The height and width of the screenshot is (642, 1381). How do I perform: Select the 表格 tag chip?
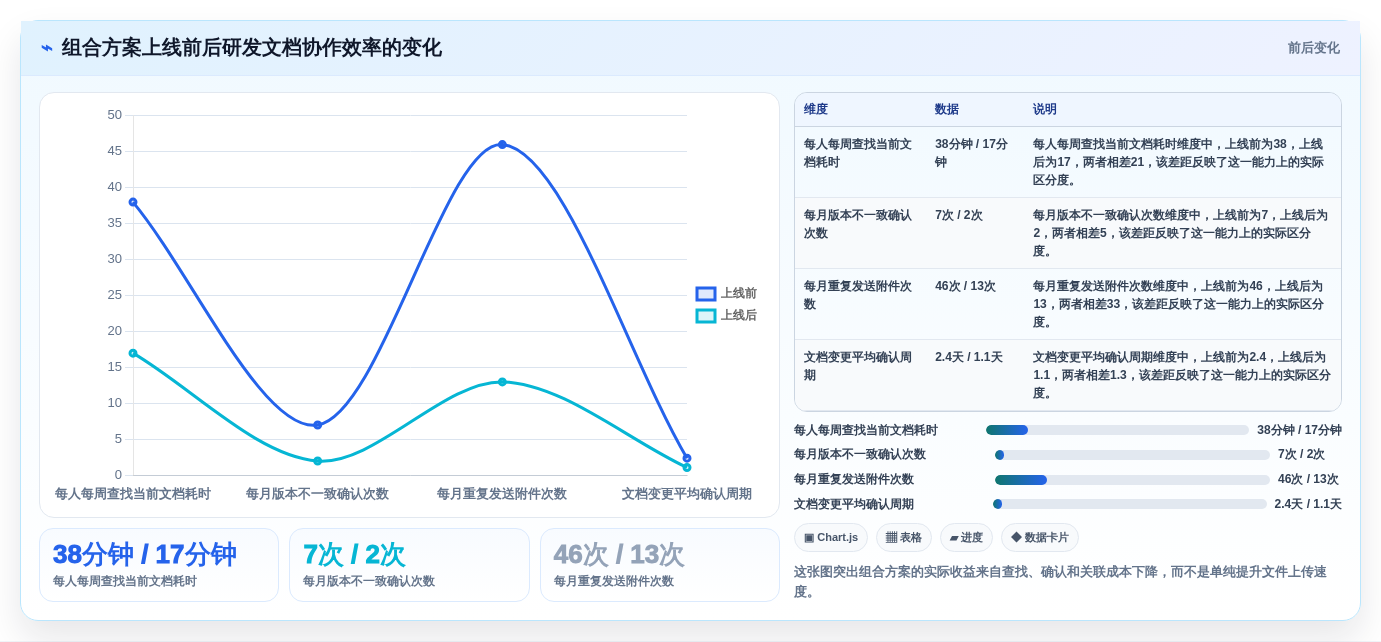pos(904,538)
